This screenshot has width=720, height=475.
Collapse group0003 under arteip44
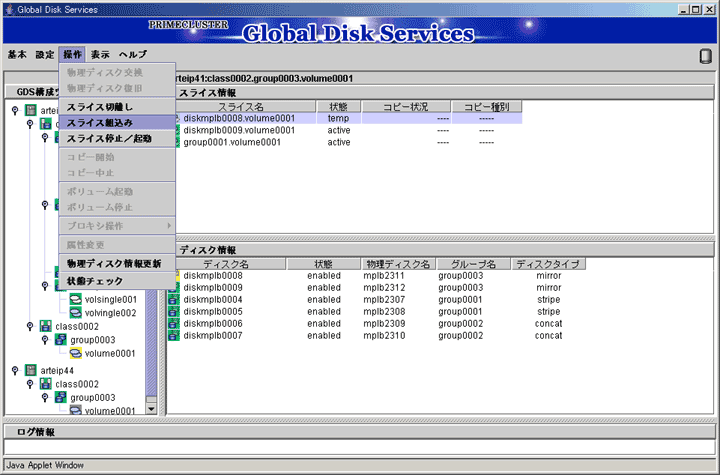click(45, 397)
